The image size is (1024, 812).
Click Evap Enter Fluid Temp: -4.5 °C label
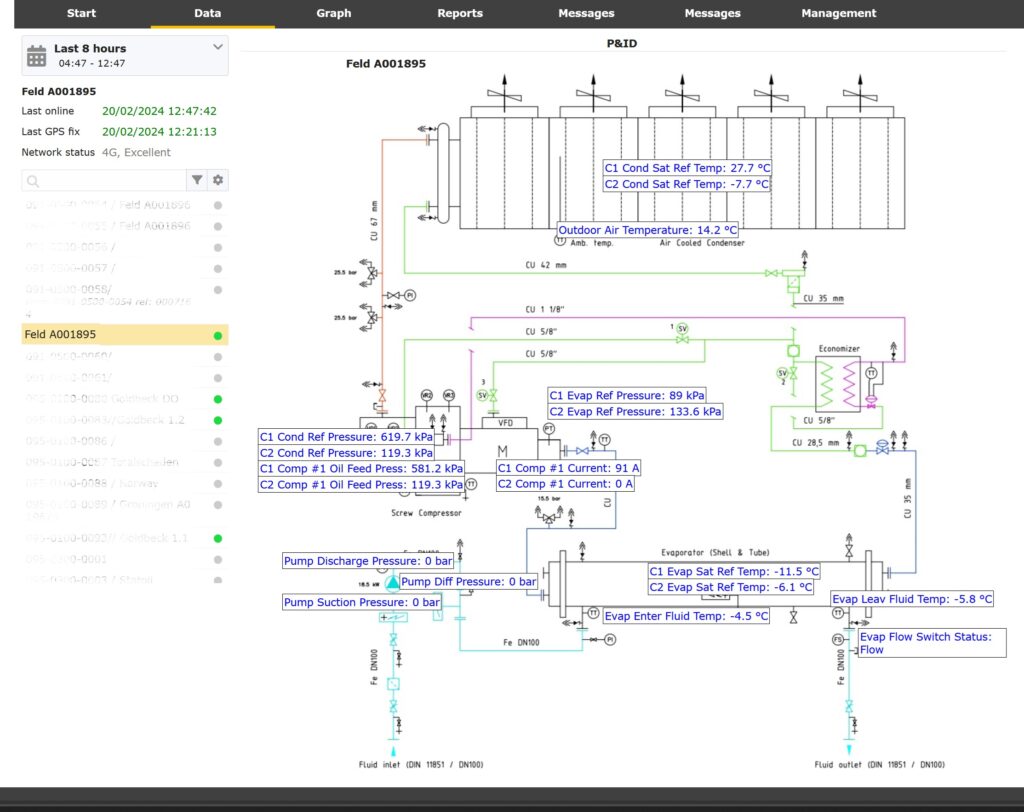[686, 616]
